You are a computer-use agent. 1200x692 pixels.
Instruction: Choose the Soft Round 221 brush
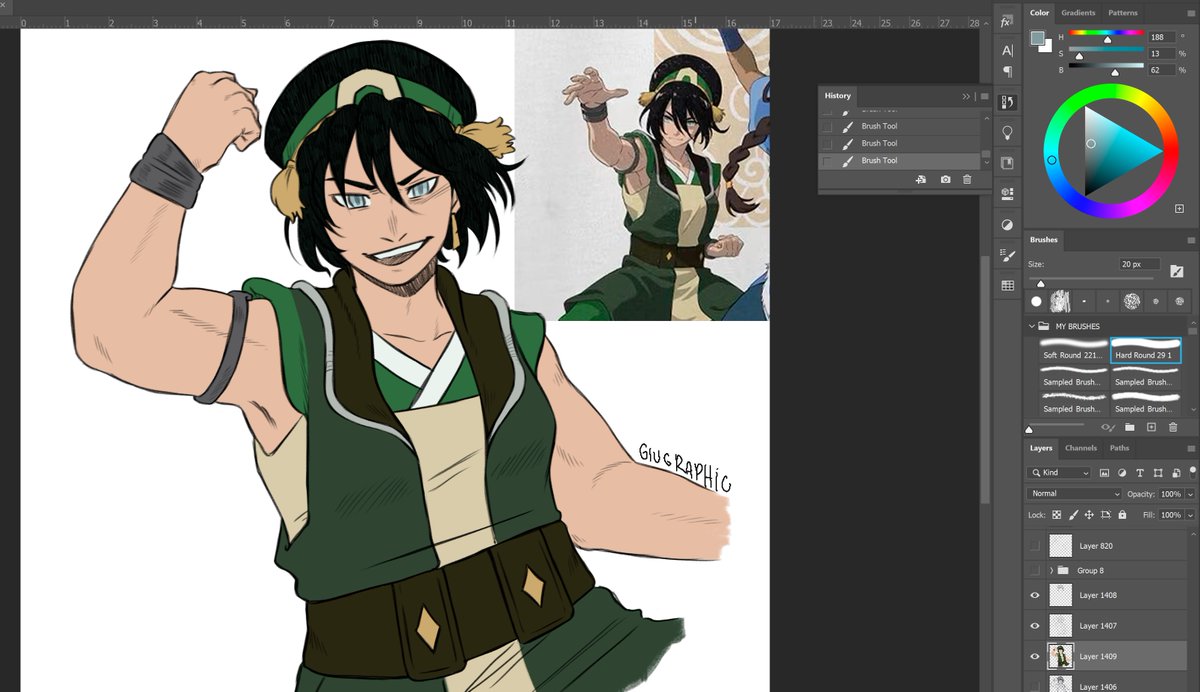tap(1073, 349)
